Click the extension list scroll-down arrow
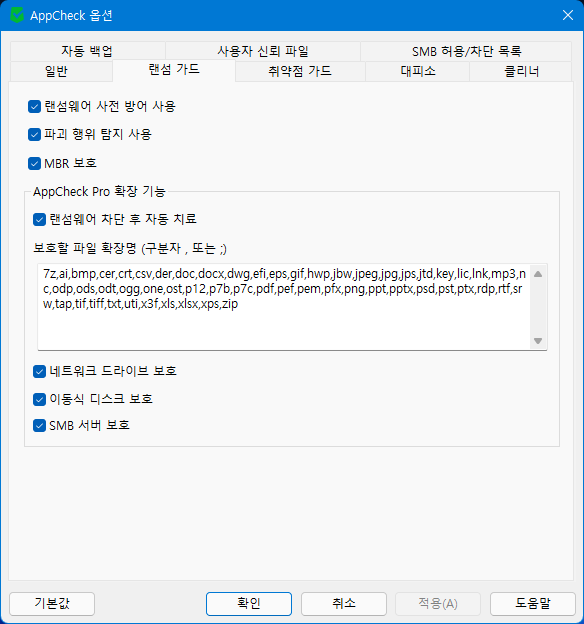The height and width of the screenshot is (624, 584). pyautogui.click(x=538, y=341)
